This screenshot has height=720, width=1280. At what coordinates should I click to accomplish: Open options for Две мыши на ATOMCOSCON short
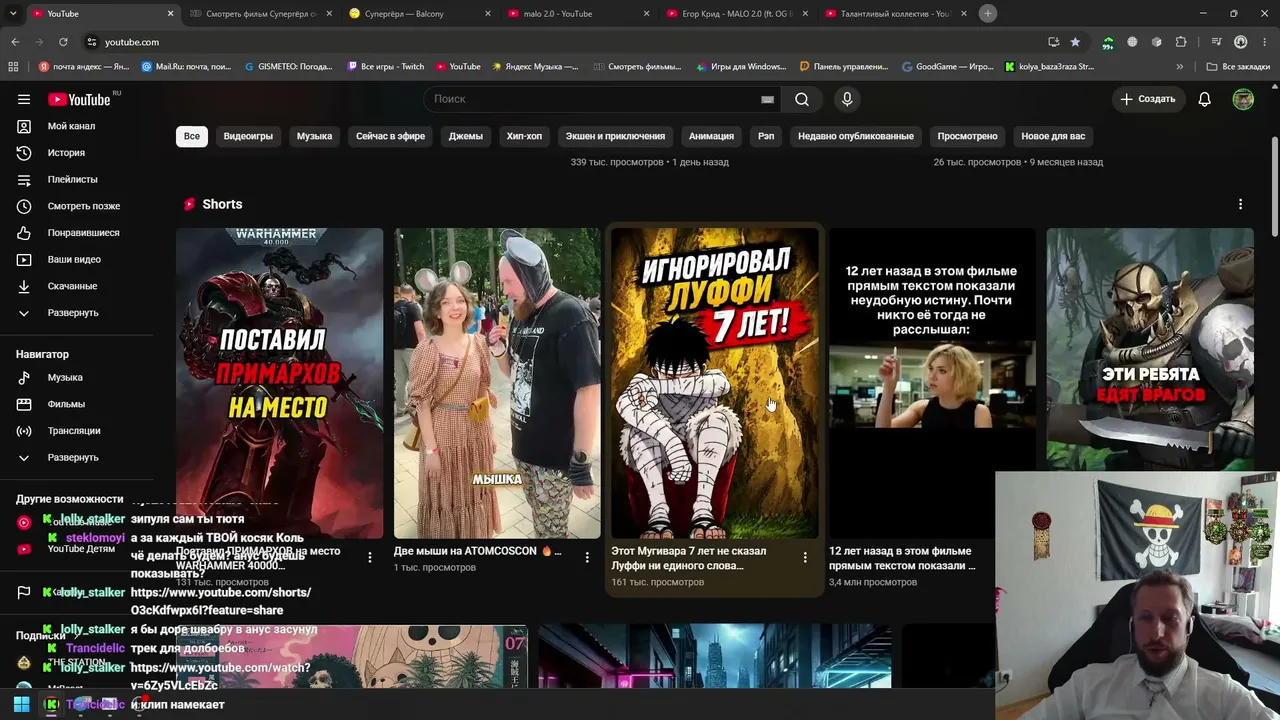point(587,557)
